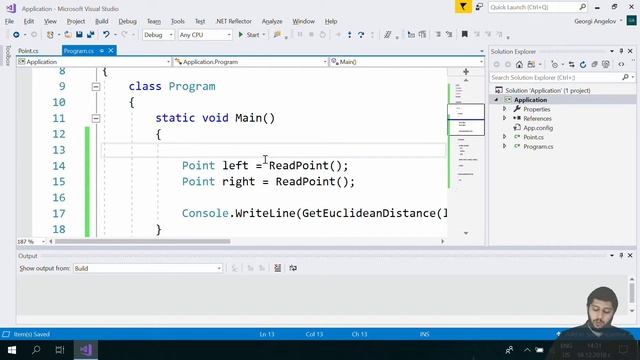640x360 pixels.
Task: Click the Notifications filter flag icon
Action: pyautogui.click(x=463, y=7)
